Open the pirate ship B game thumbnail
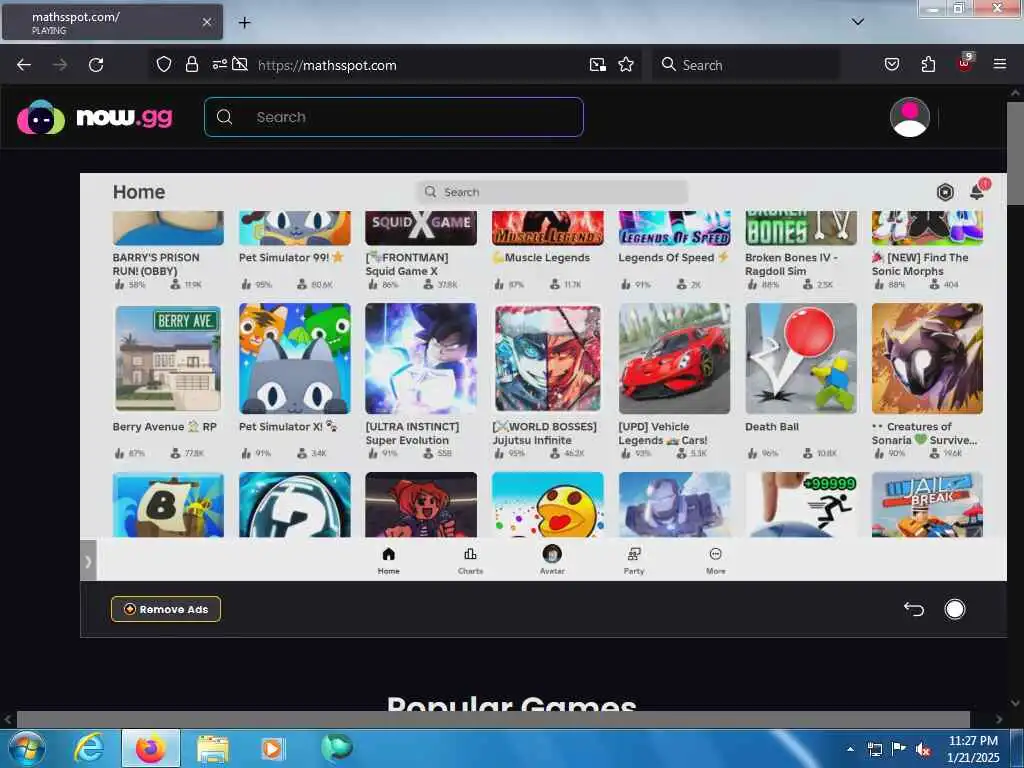 pyautogui.click(x=168, y=505)
